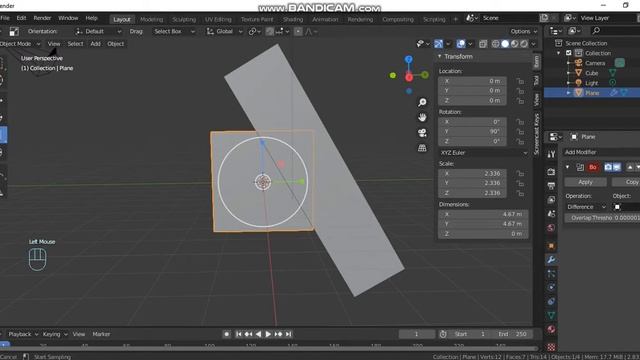The height and width of the screenshot is (360, 640).
Task: Open the Global transform orientation dropdown
Action: pos(224,31)
